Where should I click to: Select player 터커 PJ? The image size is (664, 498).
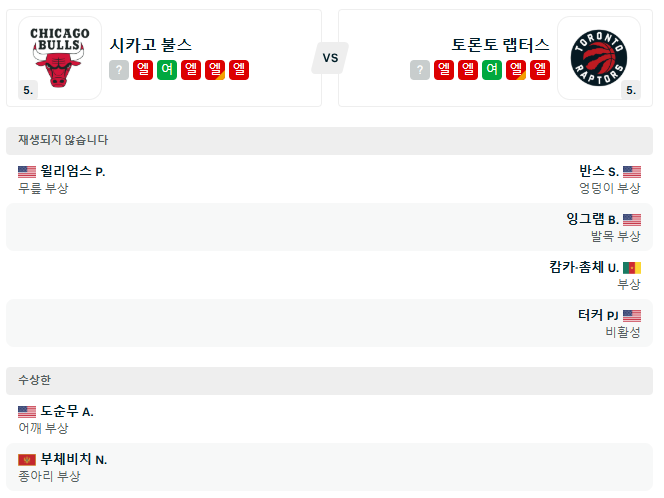pos(598,315)
